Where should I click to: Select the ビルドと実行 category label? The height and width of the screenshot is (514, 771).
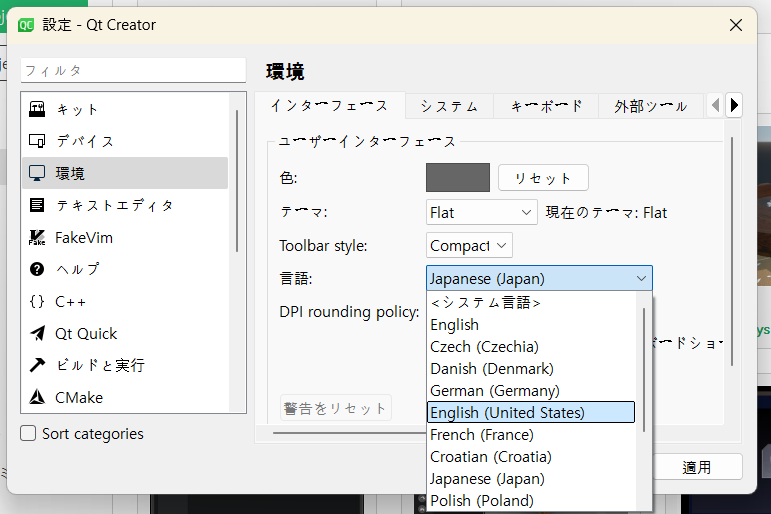click(x=100, y=365)
